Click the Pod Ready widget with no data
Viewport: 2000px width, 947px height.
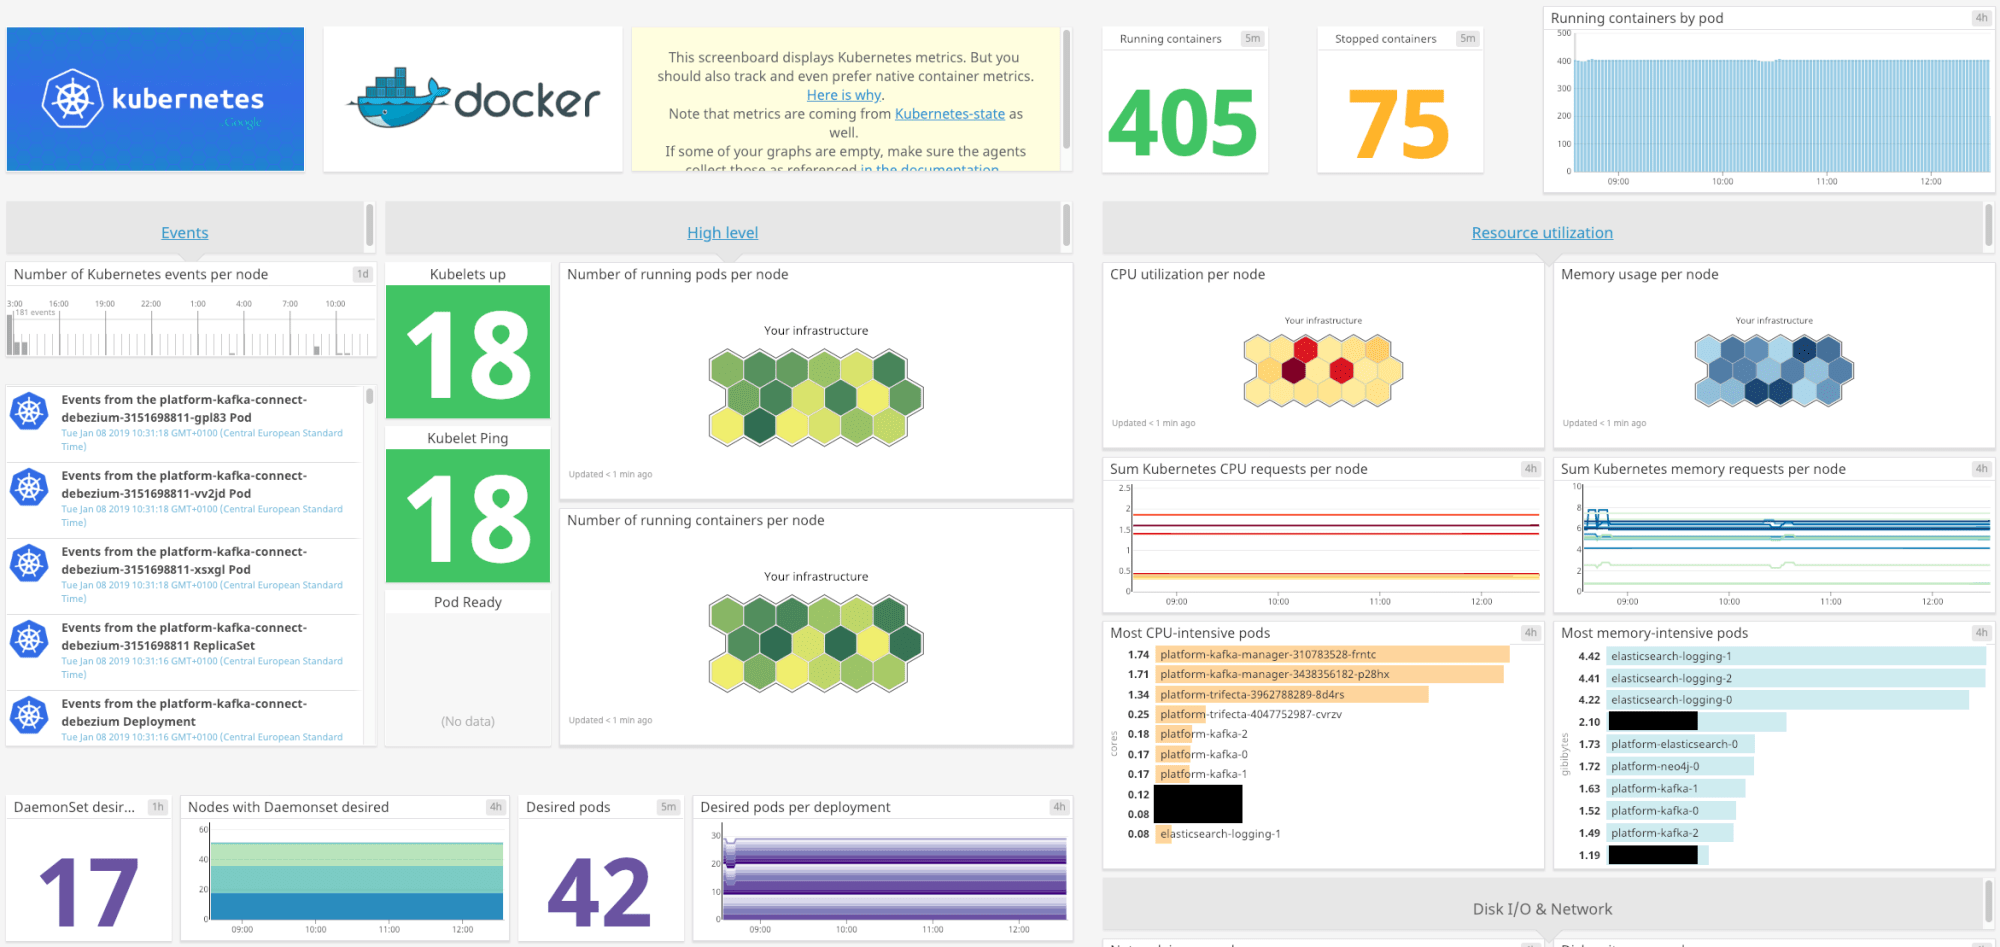468,668
